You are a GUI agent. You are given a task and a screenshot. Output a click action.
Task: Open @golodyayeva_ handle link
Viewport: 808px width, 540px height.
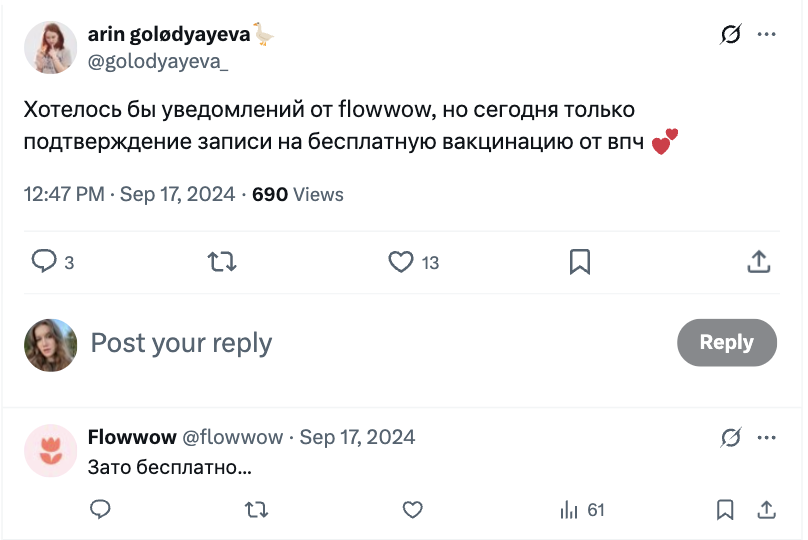tap(158, 62)
